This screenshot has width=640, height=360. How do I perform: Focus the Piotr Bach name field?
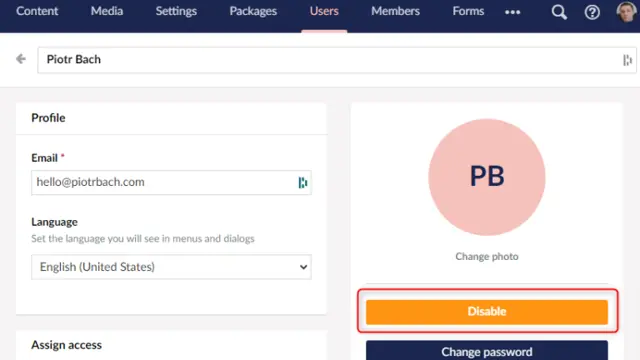click(x=337, y=60)
